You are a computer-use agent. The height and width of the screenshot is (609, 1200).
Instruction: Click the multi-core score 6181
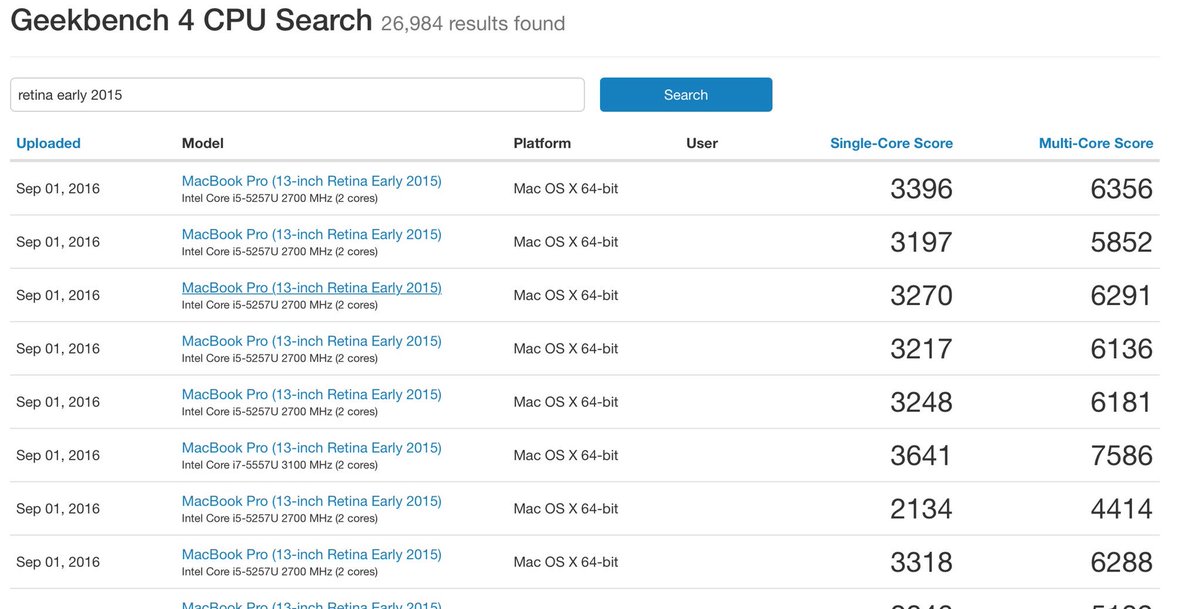coord(1122,402)
